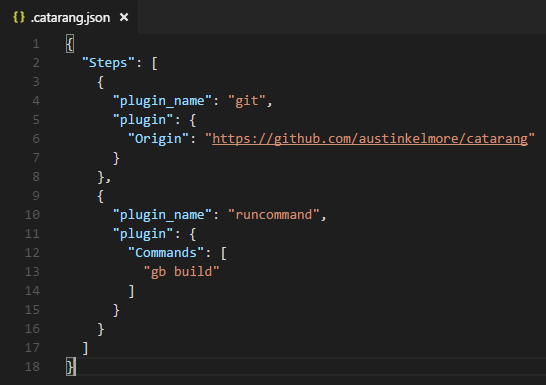The width and height of the screenshot is (546, 385).
Task: Click line number 1 in gutter
Action: [36, 44]
